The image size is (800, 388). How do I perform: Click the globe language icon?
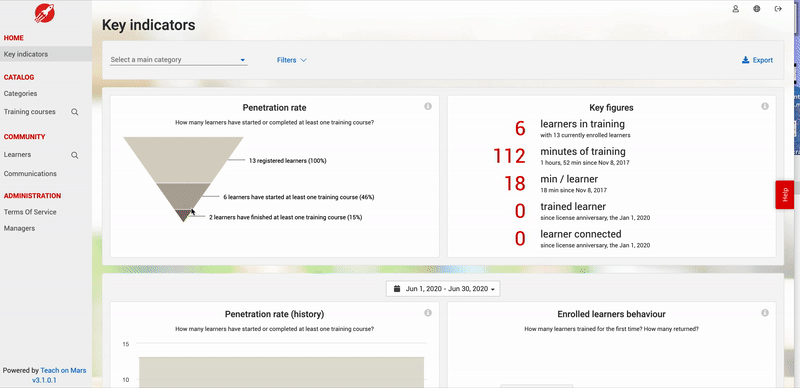click(757, 9)
